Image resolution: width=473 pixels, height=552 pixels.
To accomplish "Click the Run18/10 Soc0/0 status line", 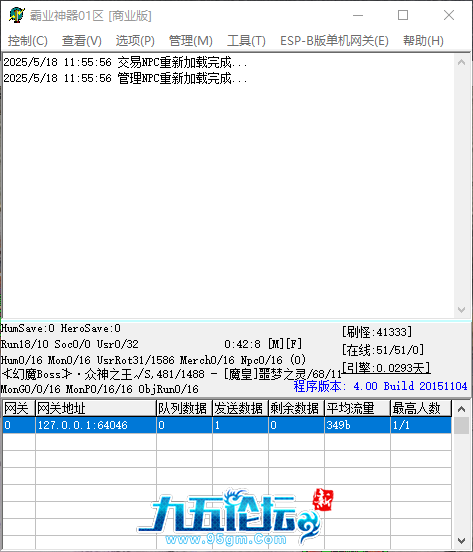I will [70, 344].
